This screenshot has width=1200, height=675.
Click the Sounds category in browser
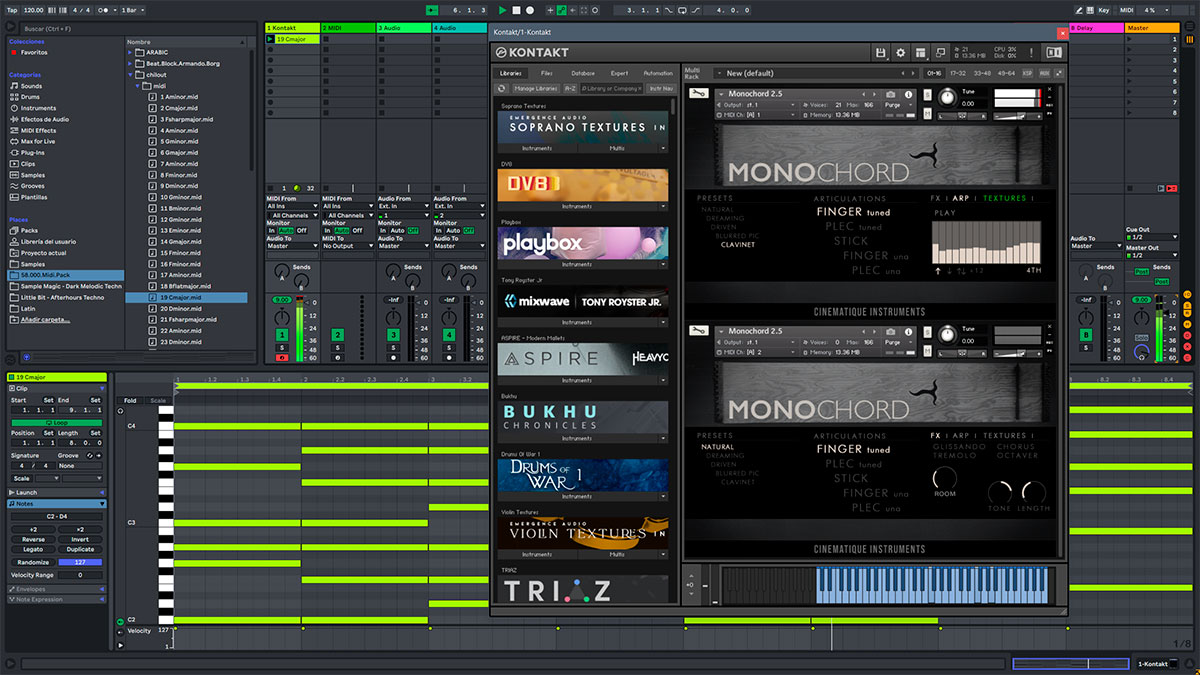pyautogui.click(x=31, y=86)
